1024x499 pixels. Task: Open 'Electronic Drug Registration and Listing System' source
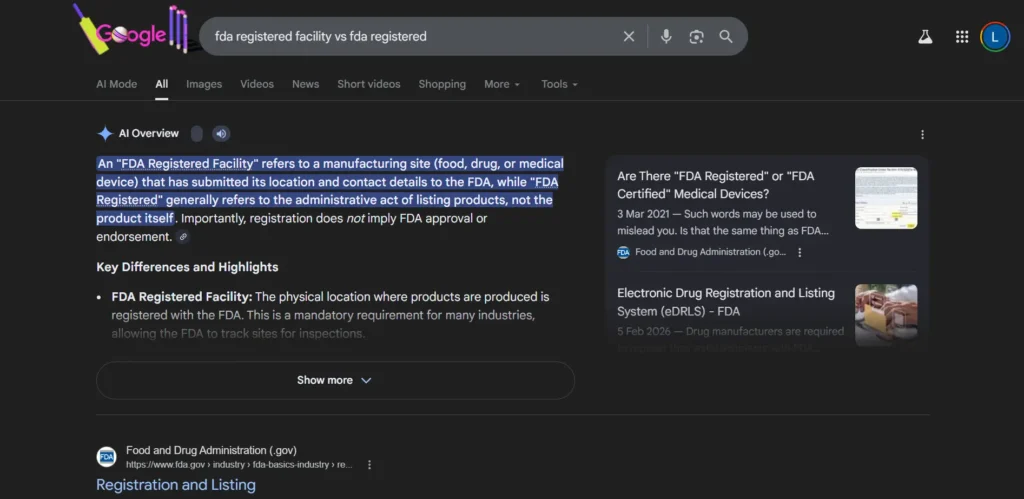(x=725, y=301)
